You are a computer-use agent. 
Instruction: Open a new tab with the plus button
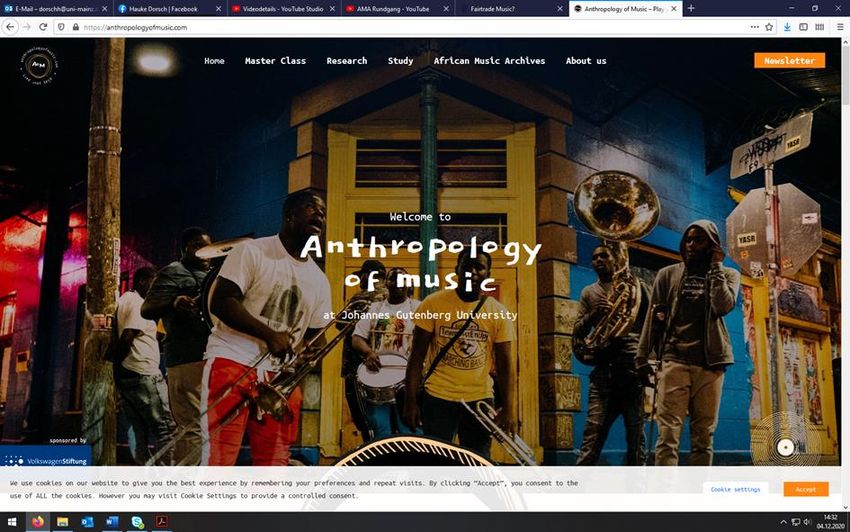[x=691, y=8]
